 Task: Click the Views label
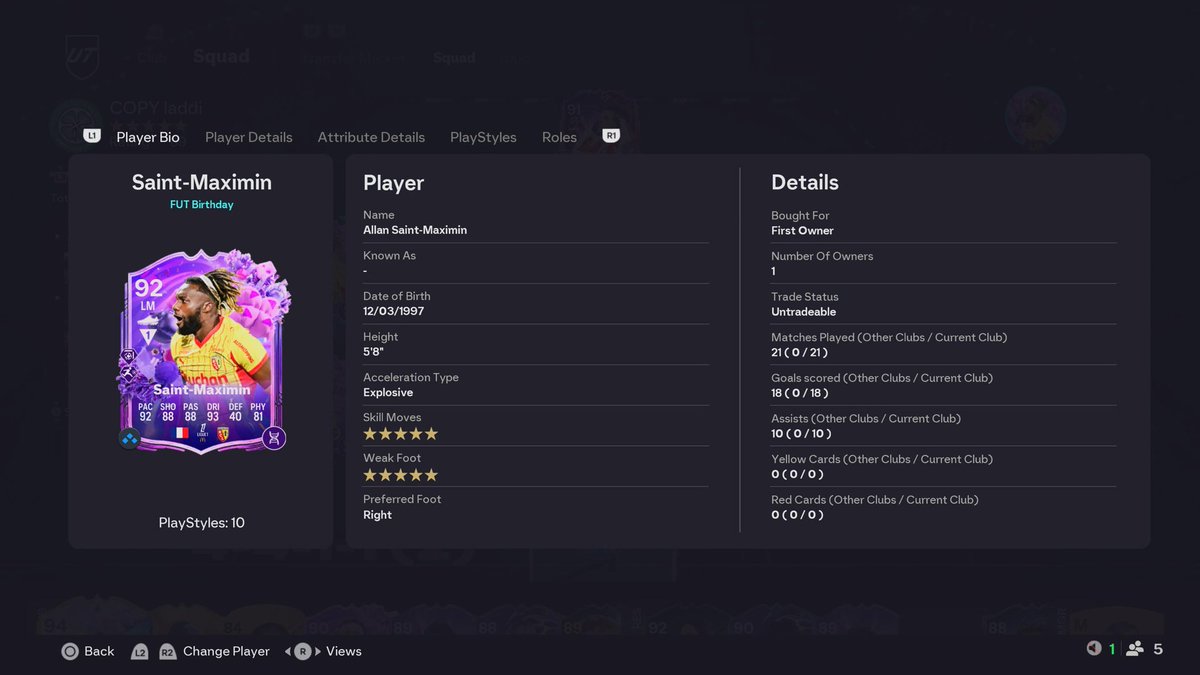click(x=344, y=651)
